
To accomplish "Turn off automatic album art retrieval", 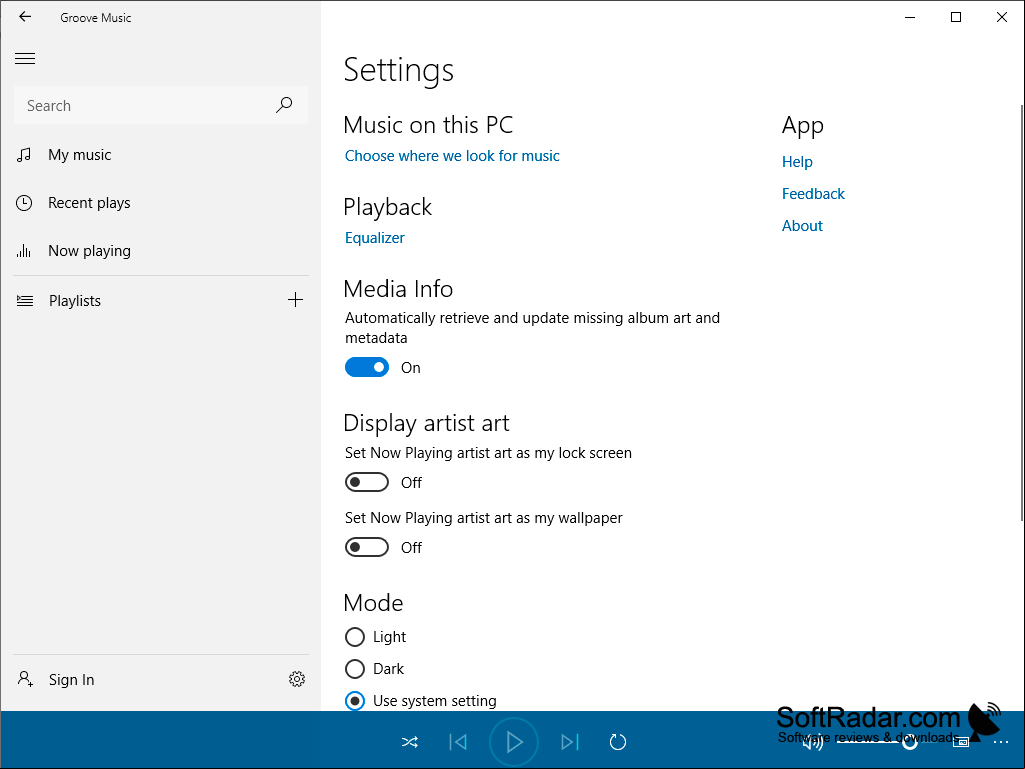I will click(x=367, y=367).
